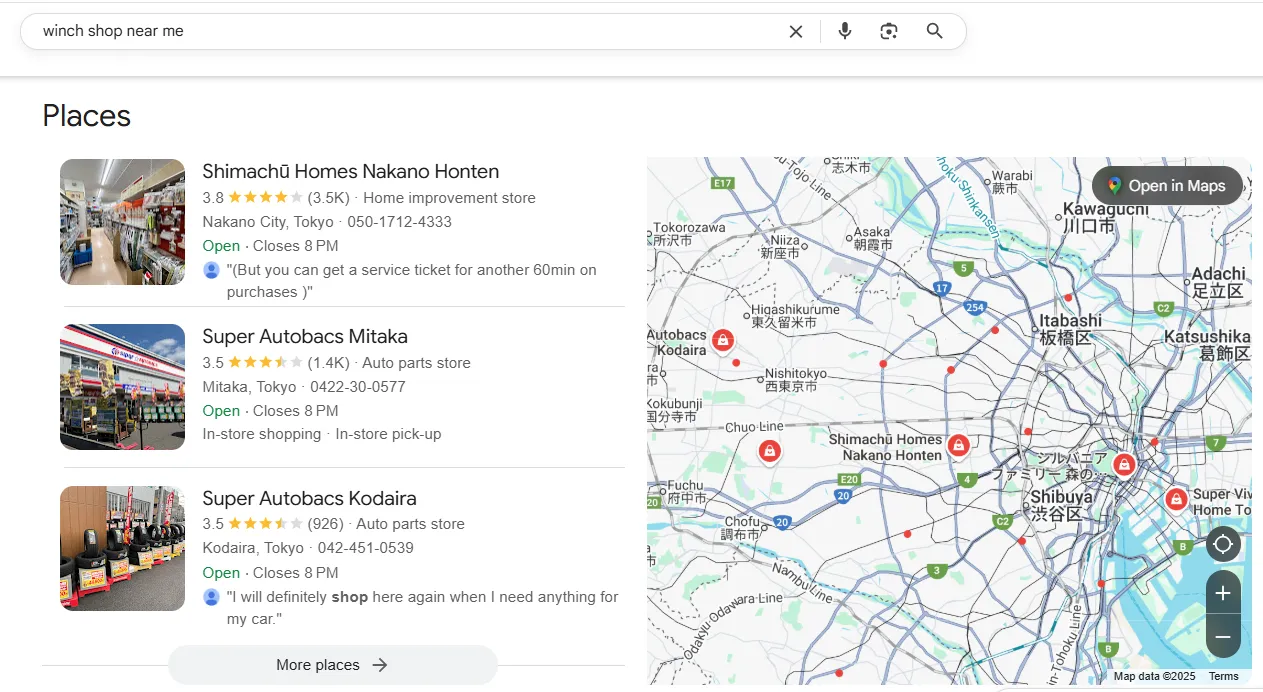
Task: Click the Mitaka phone number 0422-30-0577
Action: pyautogui.click(x=358, y=387)
